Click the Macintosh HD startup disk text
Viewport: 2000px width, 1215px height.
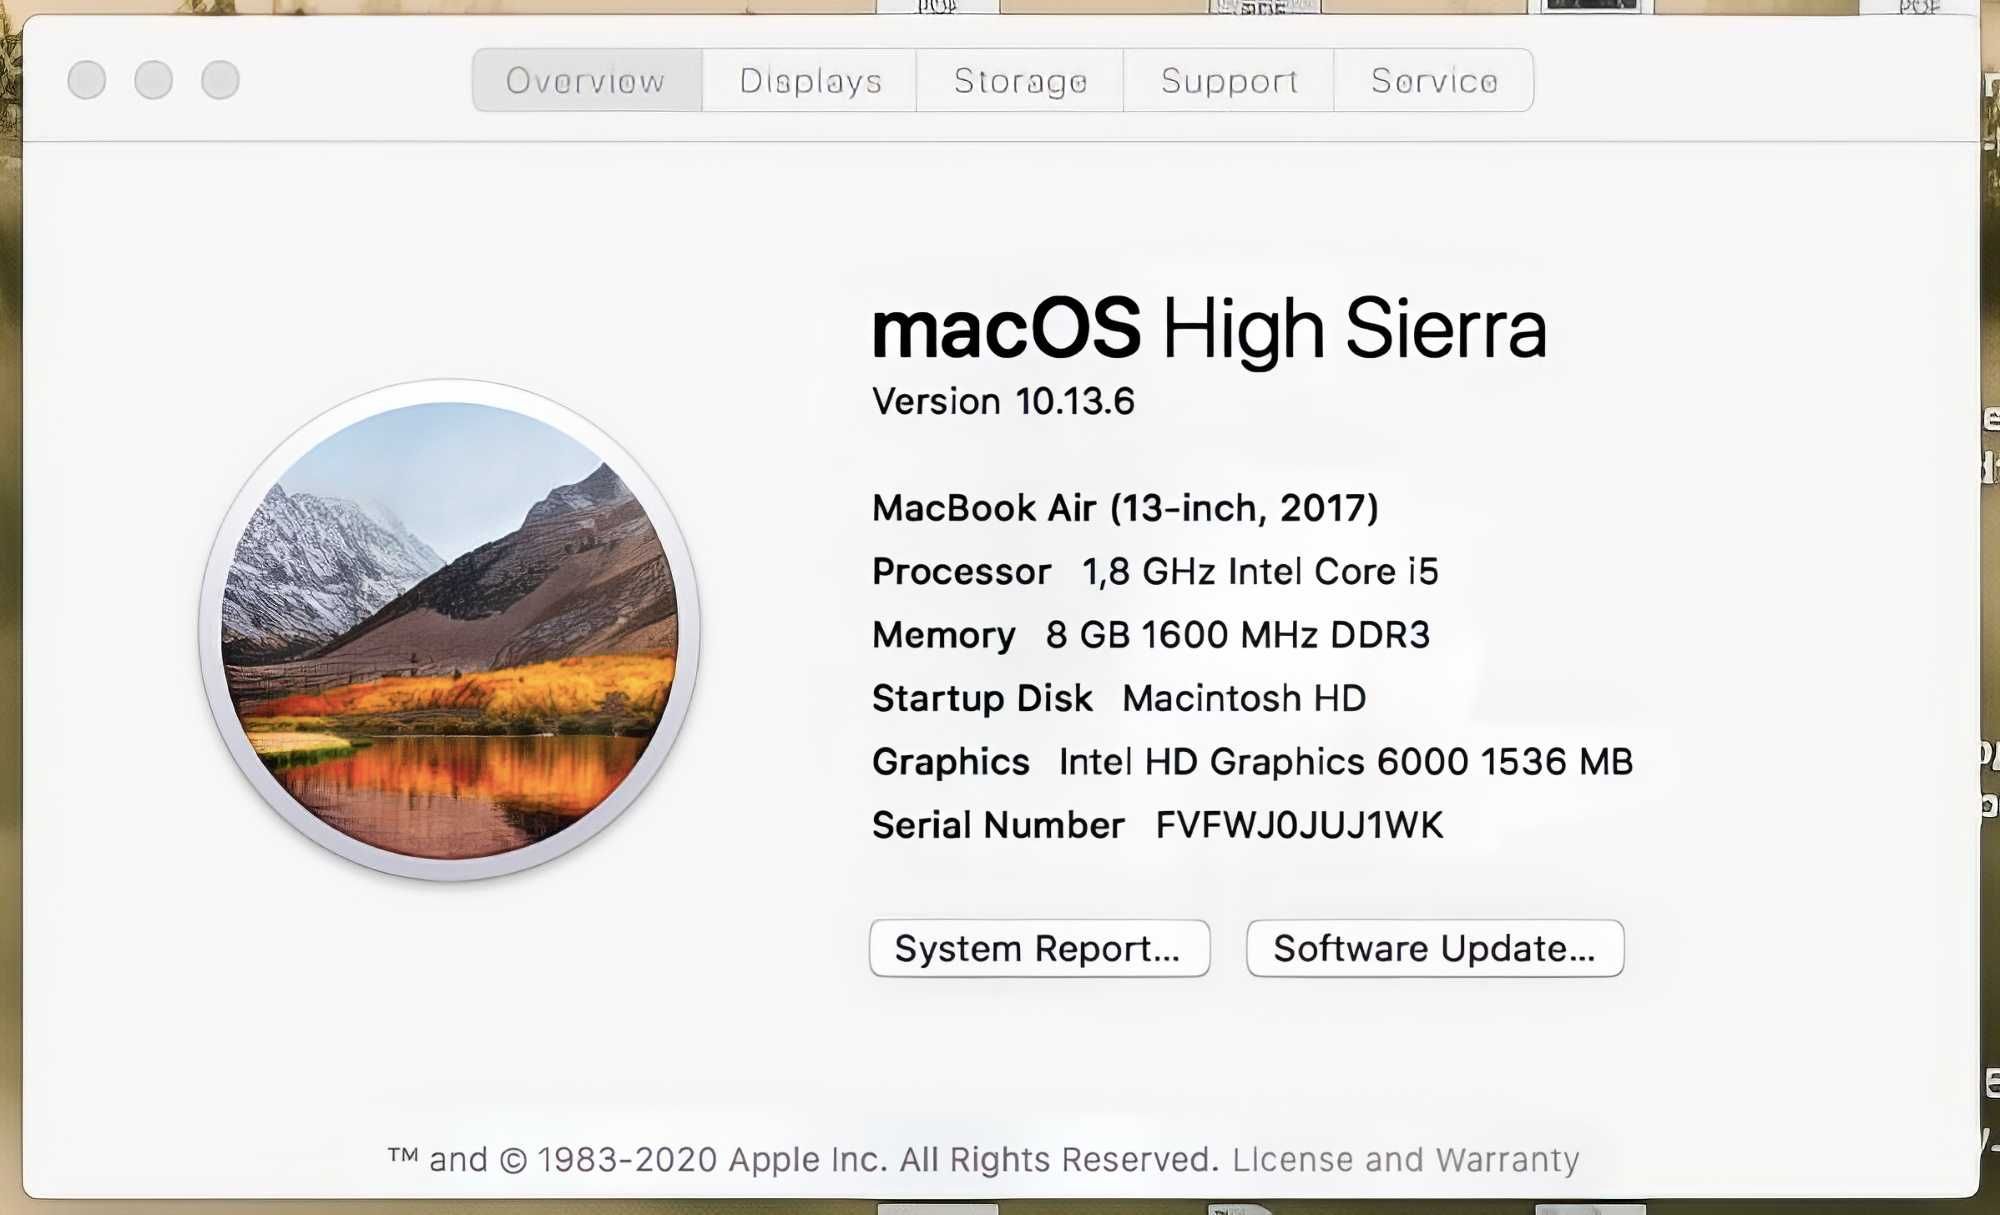[1244, 698]
